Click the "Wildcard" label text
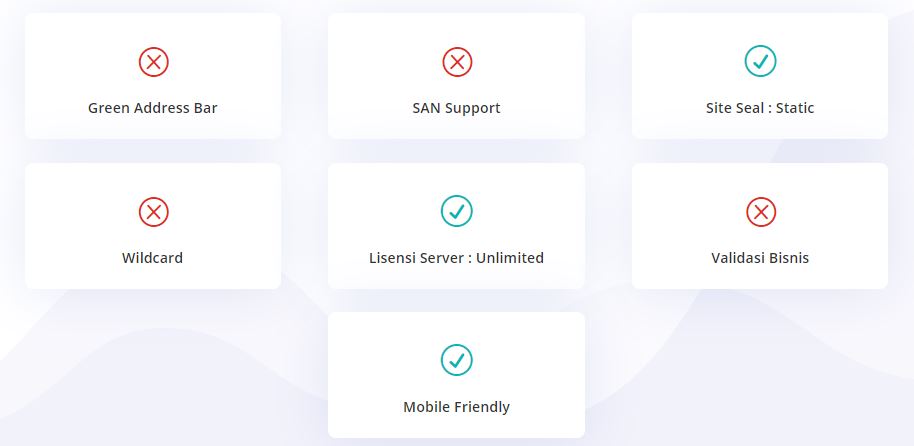914x446 pixels. [x=153, y=258]
